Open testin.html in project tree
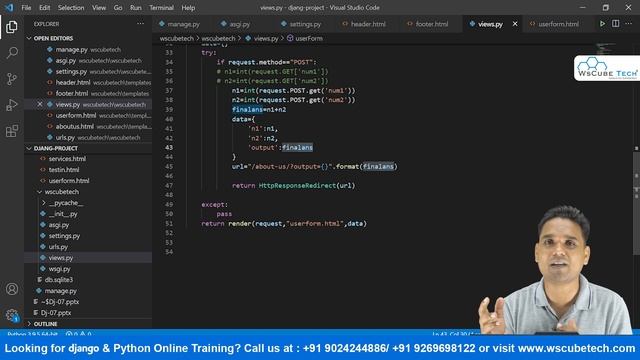 tap(88, 170)
